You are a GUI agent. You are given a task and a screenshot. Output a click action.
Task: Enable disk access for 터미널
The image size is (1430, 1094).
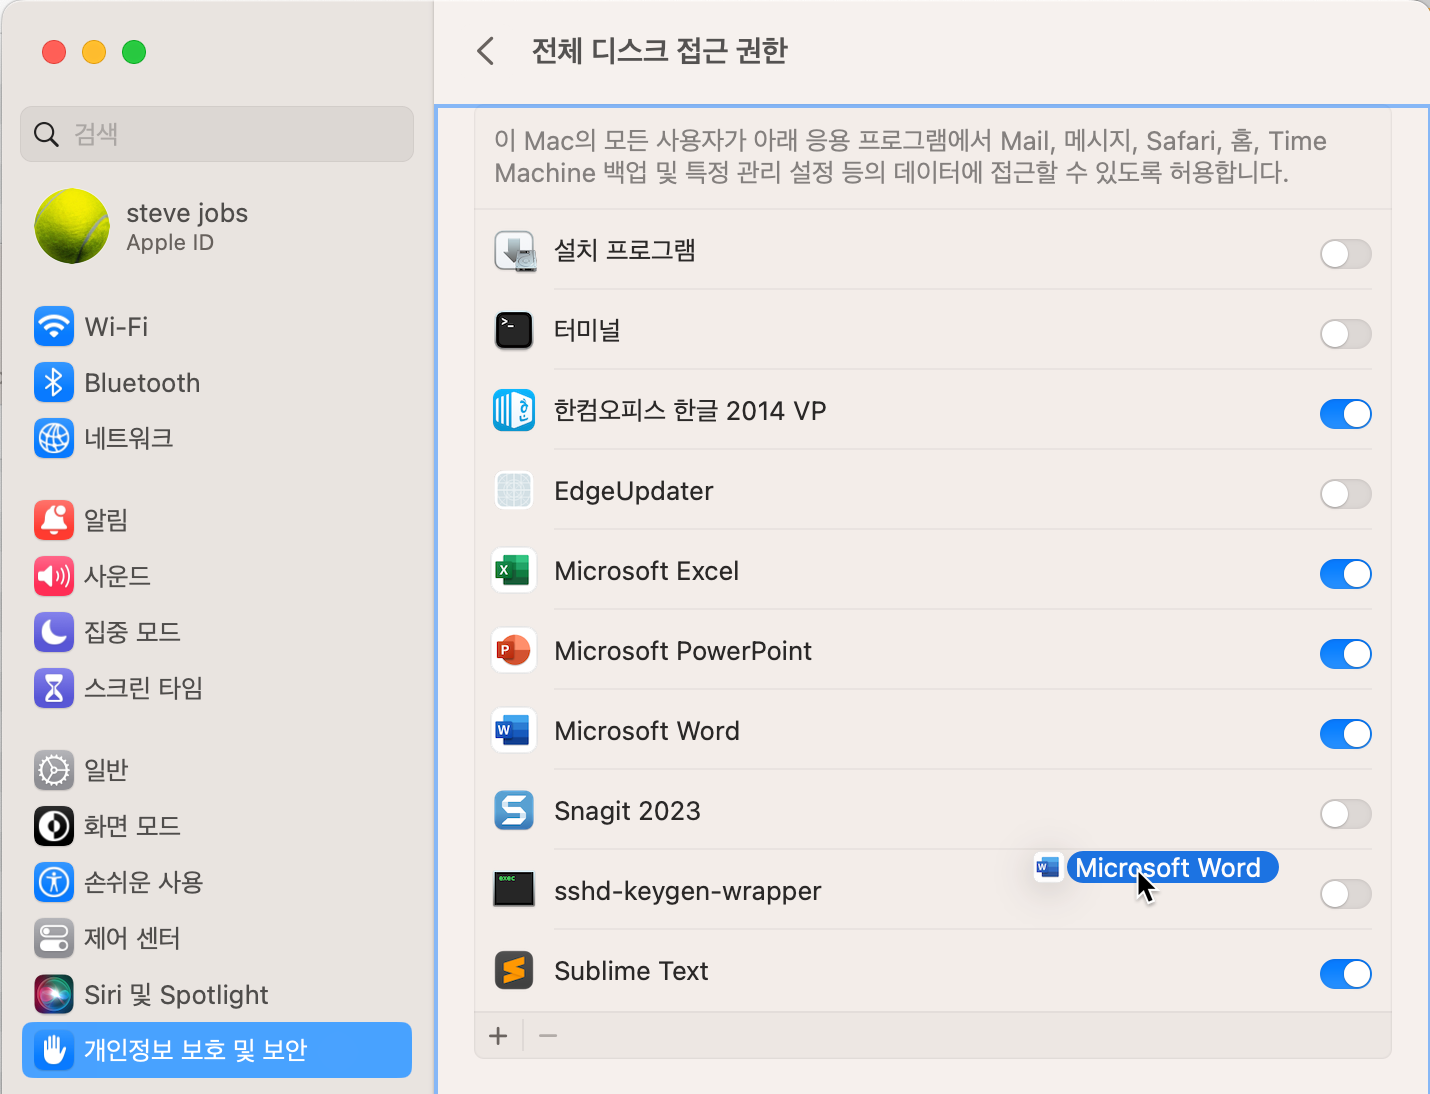pyautogui.click(x=1345, y=334)
